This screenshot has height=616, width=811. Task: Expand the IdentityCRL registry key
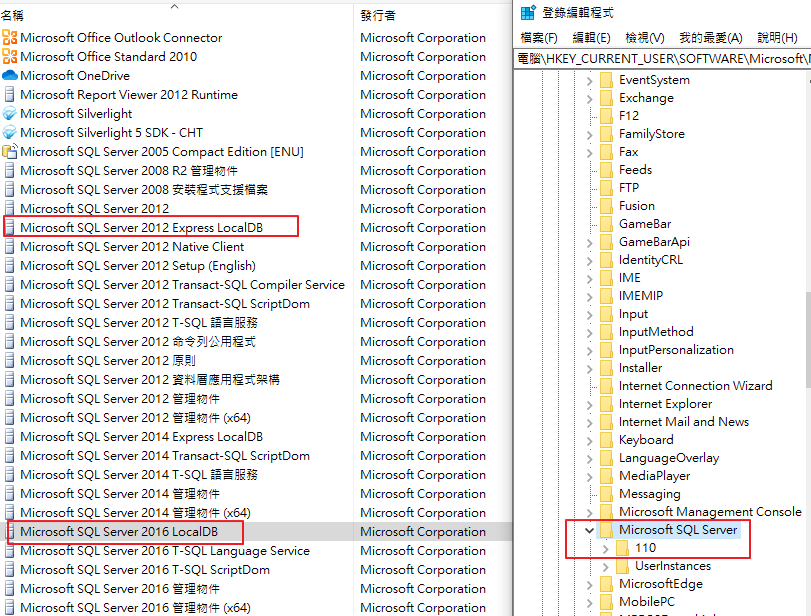(589, 260)
